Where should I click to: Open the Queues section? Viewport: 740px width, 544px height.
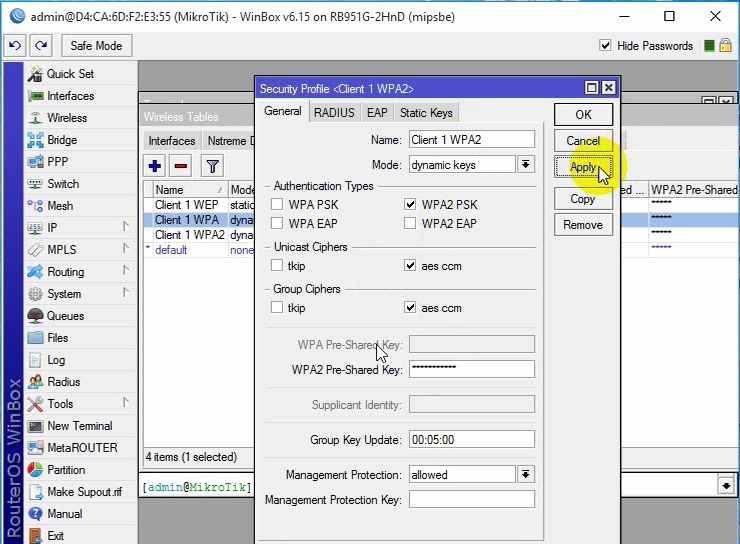56,316
